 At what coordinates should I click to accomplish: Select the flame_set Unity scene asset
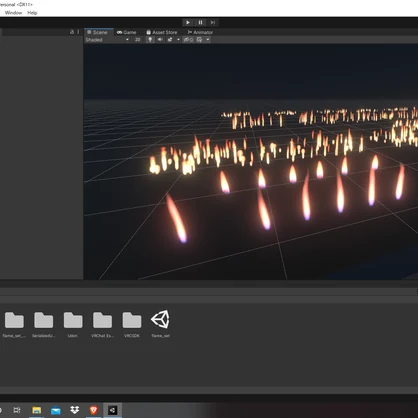coord(161,320)
